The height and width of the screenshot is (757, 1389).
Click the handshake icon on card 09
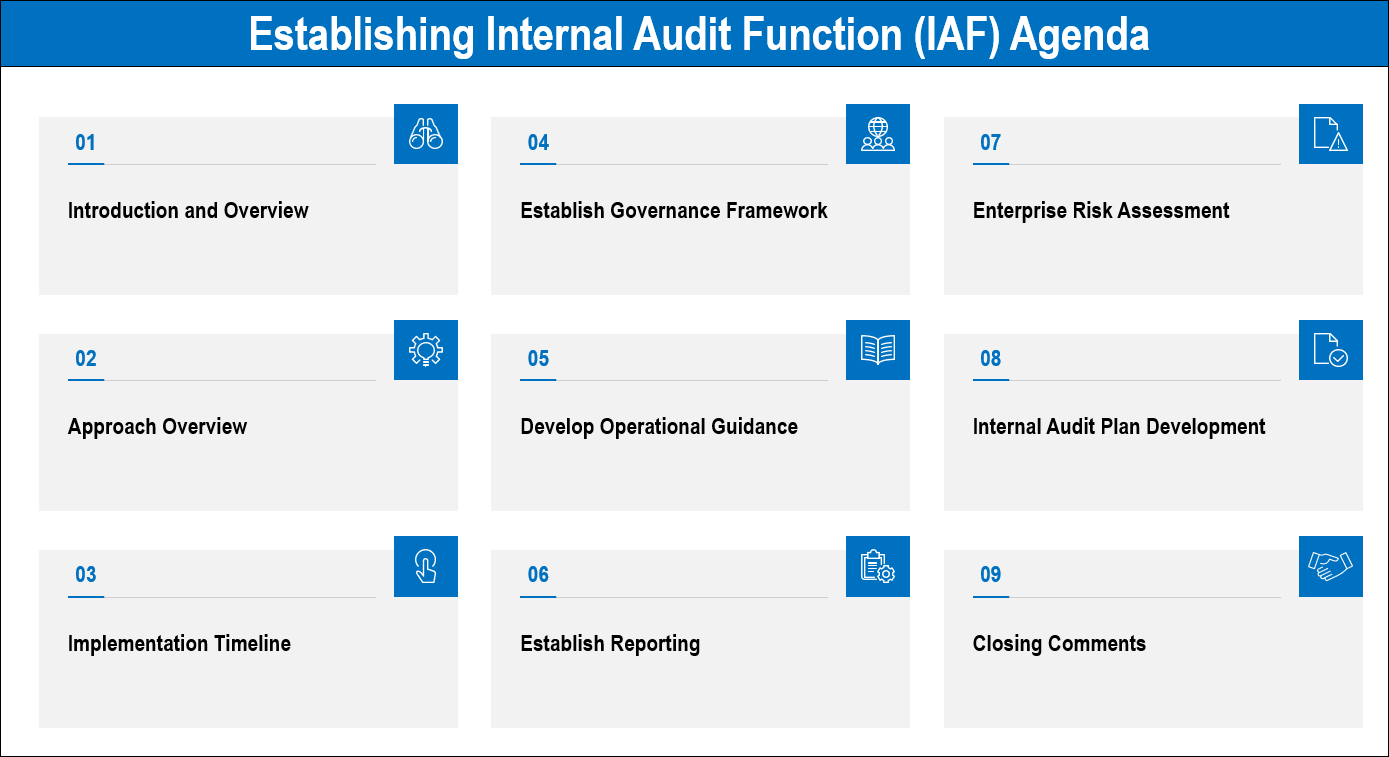(x=1330, y=566)
